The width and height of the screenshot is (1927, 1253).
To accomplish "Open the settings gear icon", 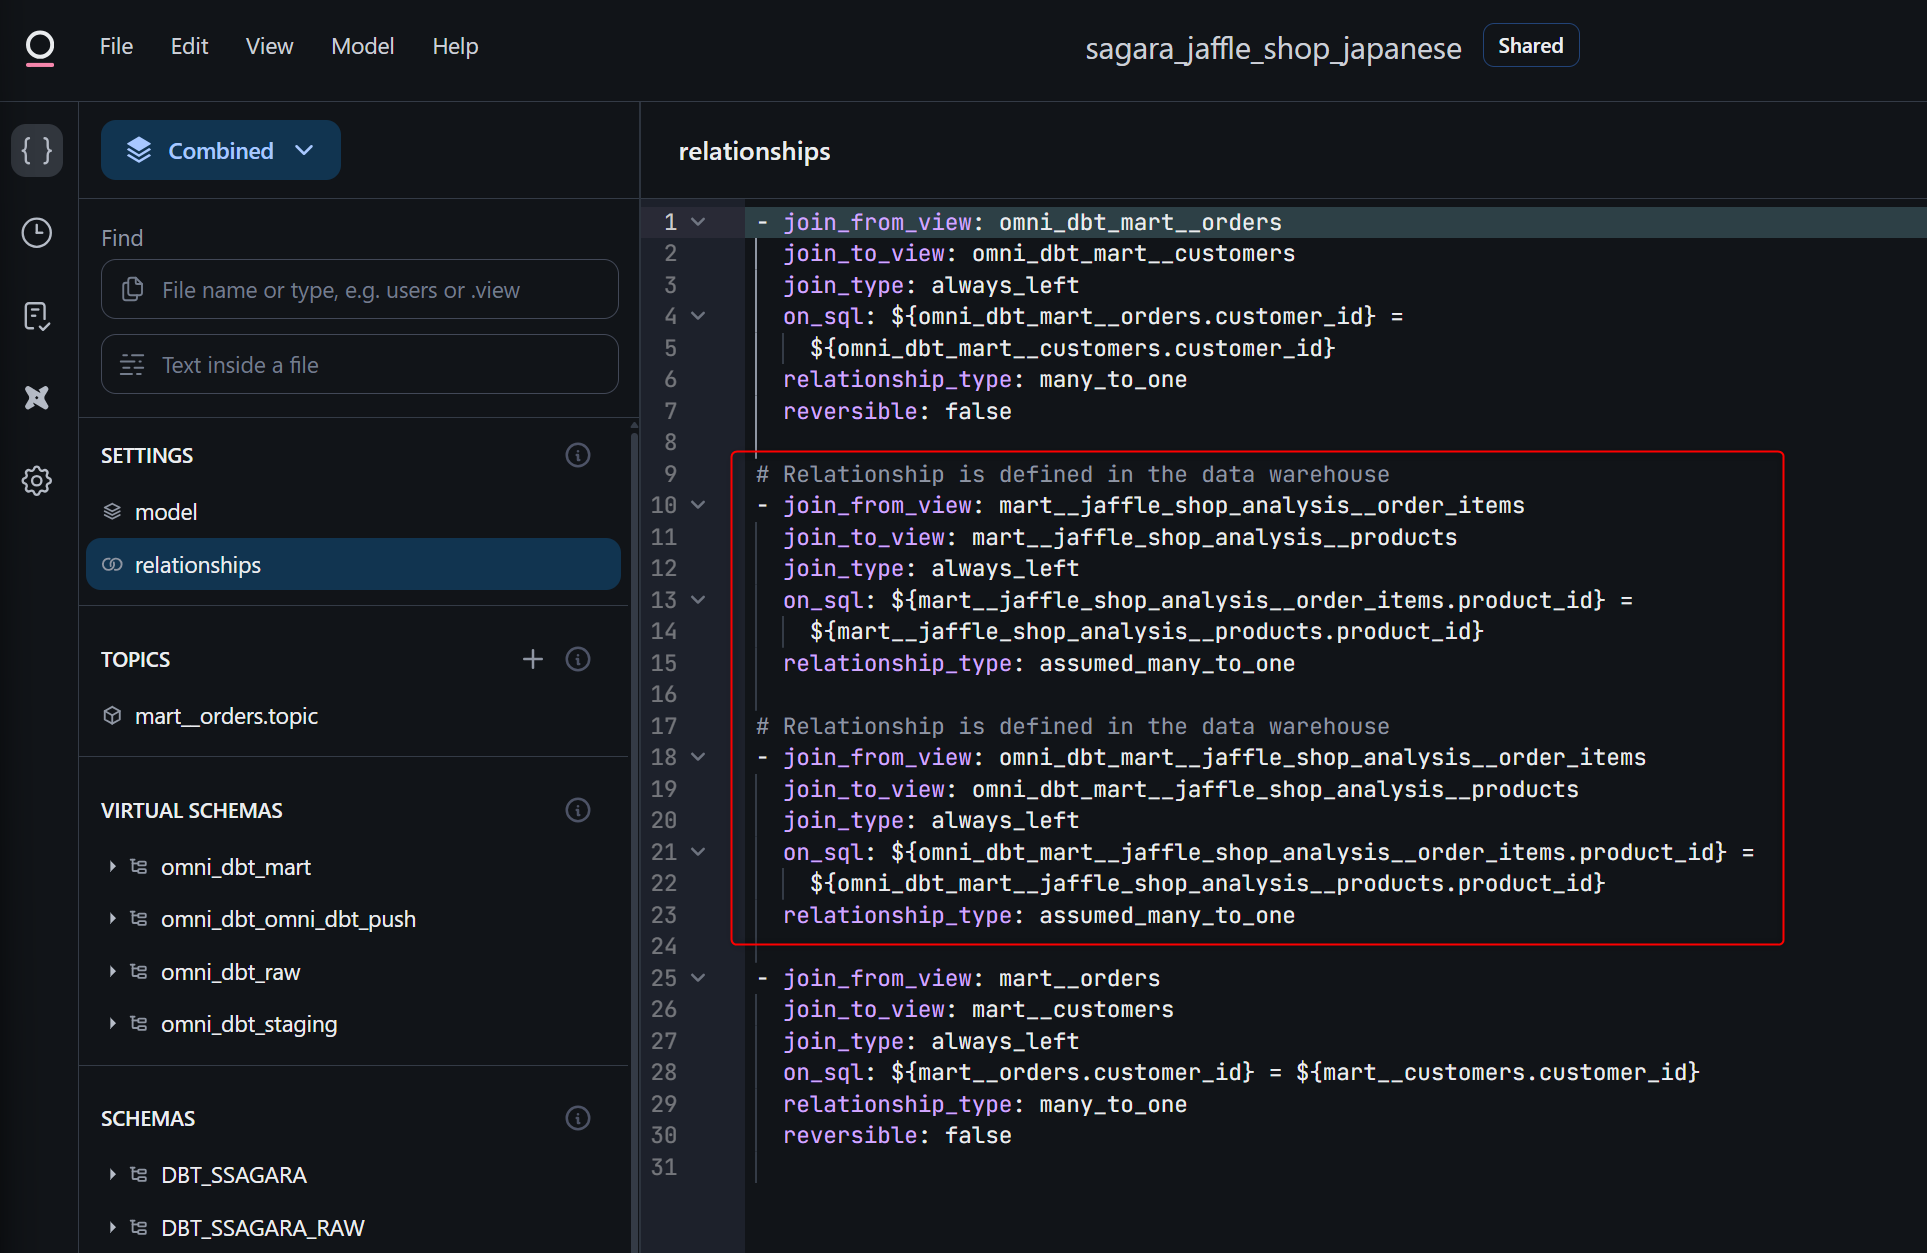I will [x=37, y=481].
